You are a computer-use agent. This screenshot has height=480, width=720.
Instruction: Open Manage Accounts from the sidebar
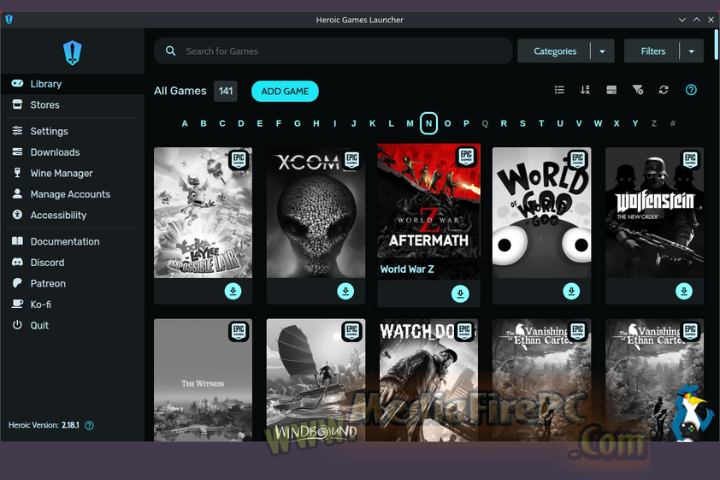(73, 194)
